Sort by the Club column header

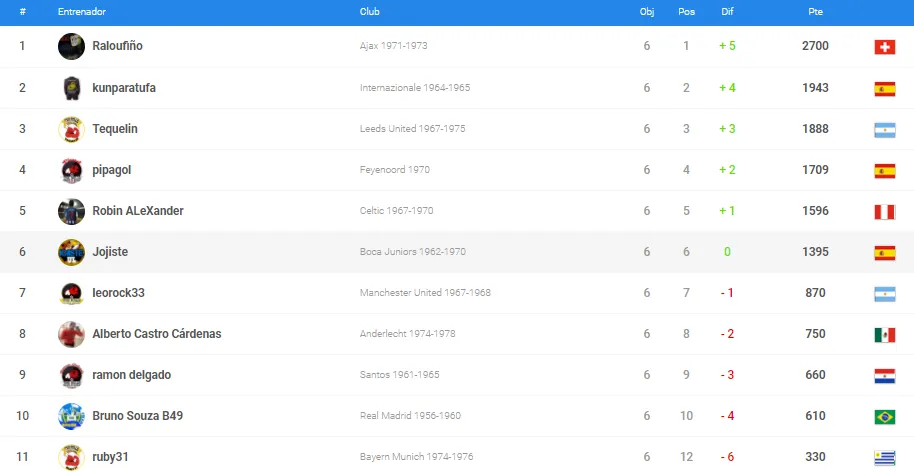370,12
